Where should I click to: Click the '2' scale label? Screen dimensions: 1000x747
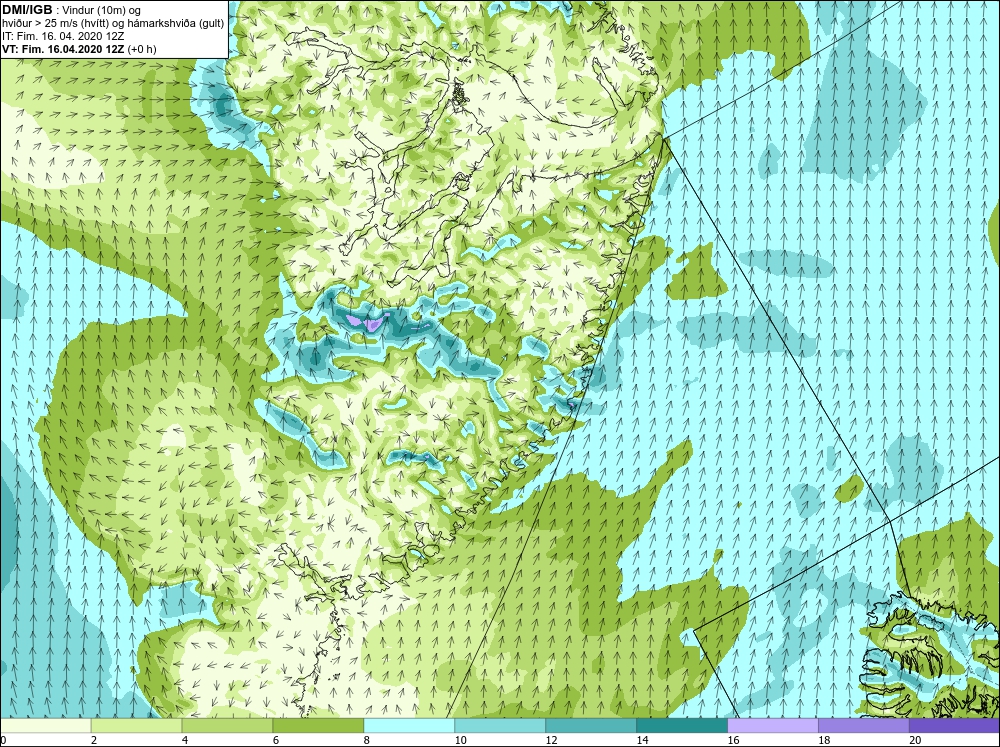(x=94, y=740)
